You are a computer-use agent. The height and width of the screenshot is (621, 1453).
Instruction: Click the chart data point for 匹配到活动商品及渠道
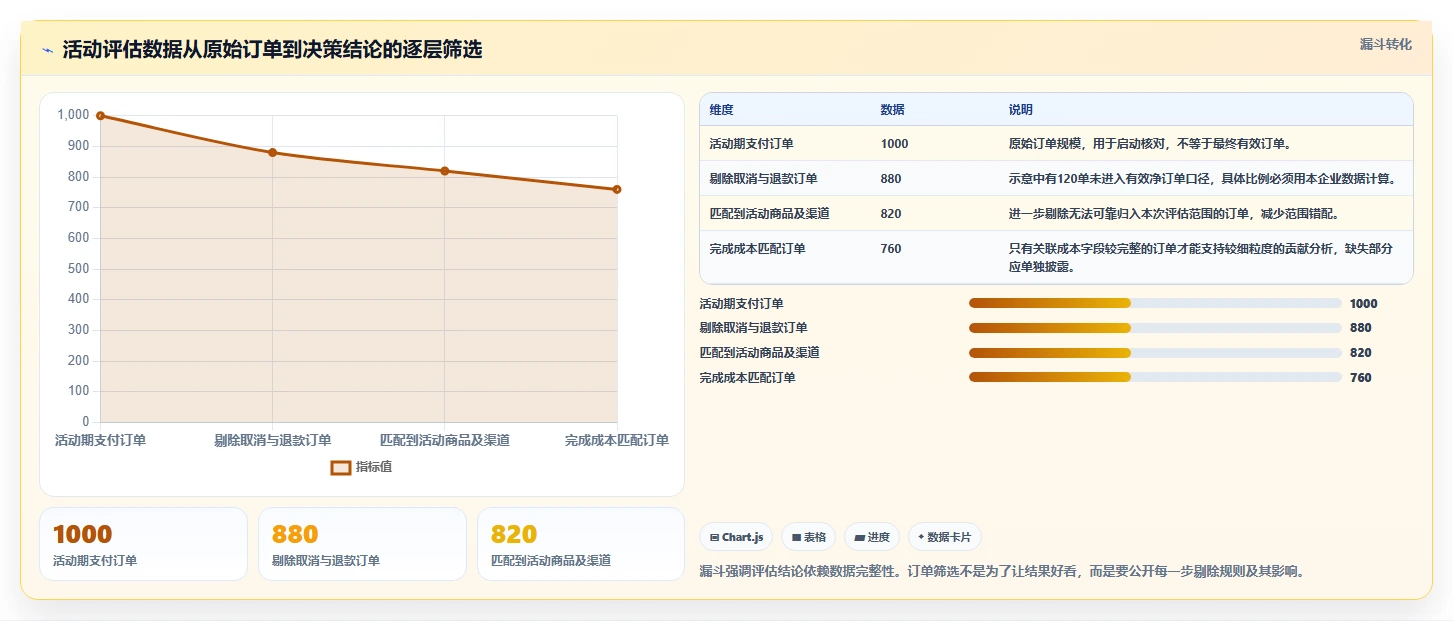click(x=445, y=171)
